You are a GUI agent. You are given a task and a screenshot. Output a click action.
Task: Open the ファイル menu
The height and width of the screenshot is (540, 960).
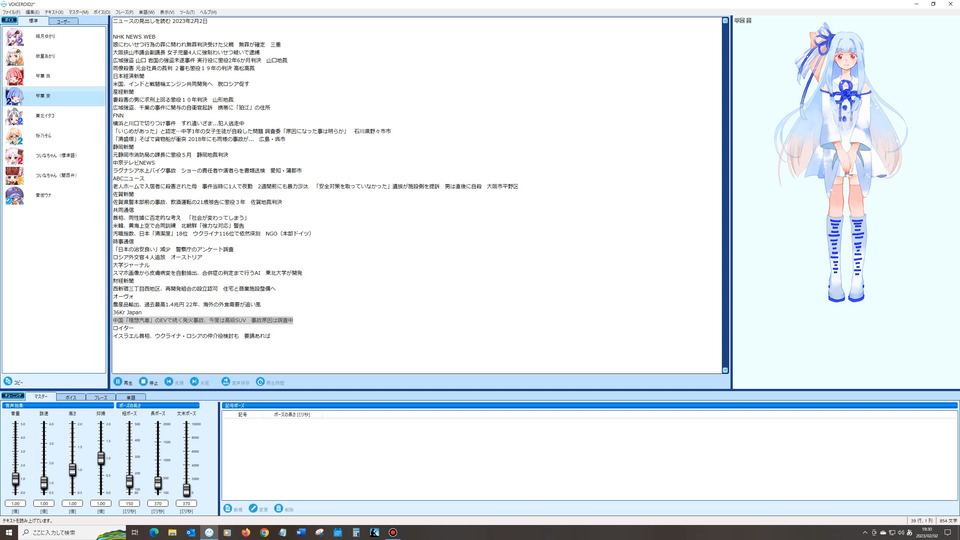(x=11, y=12)
